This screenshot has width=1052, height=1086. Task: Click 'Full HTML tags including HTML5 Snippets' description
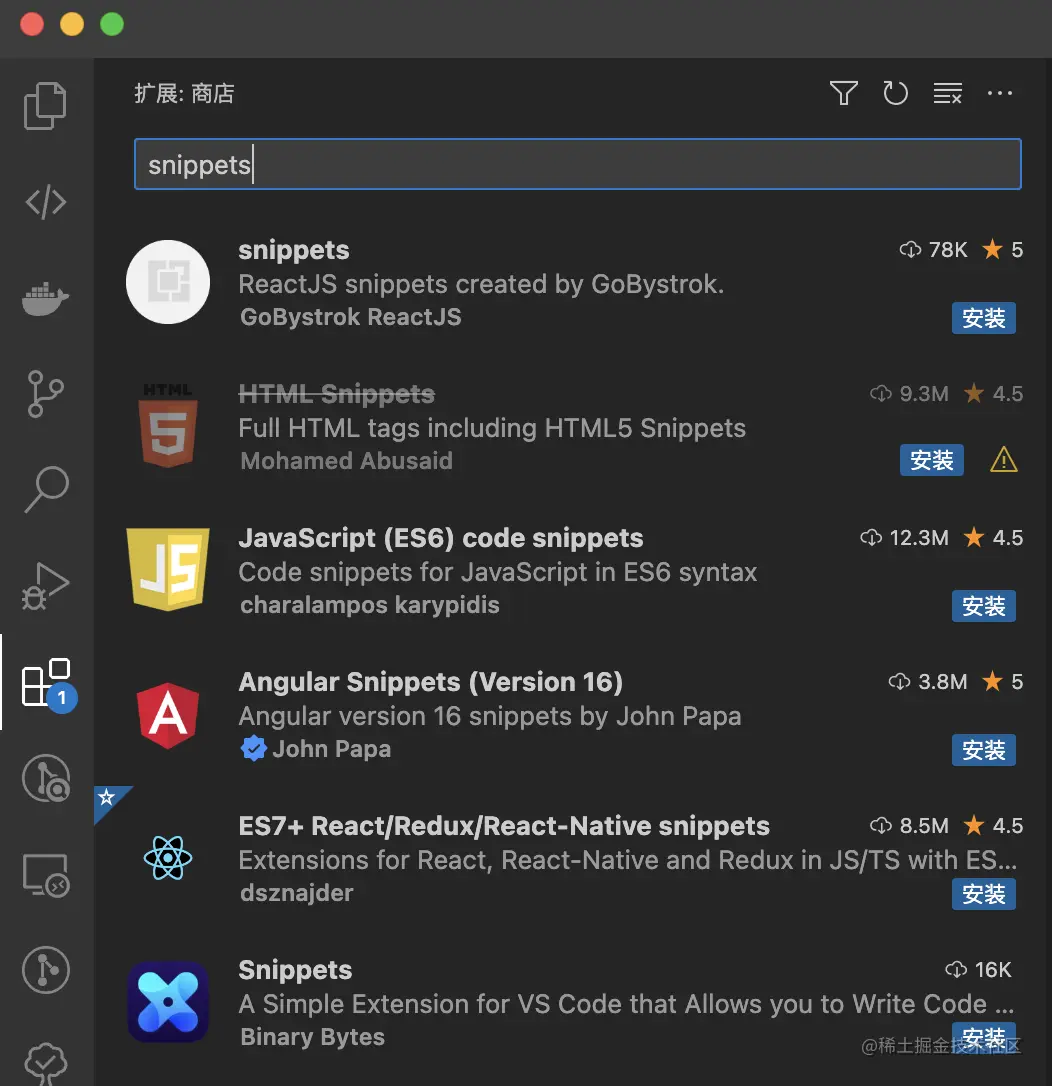click(492, 429)
